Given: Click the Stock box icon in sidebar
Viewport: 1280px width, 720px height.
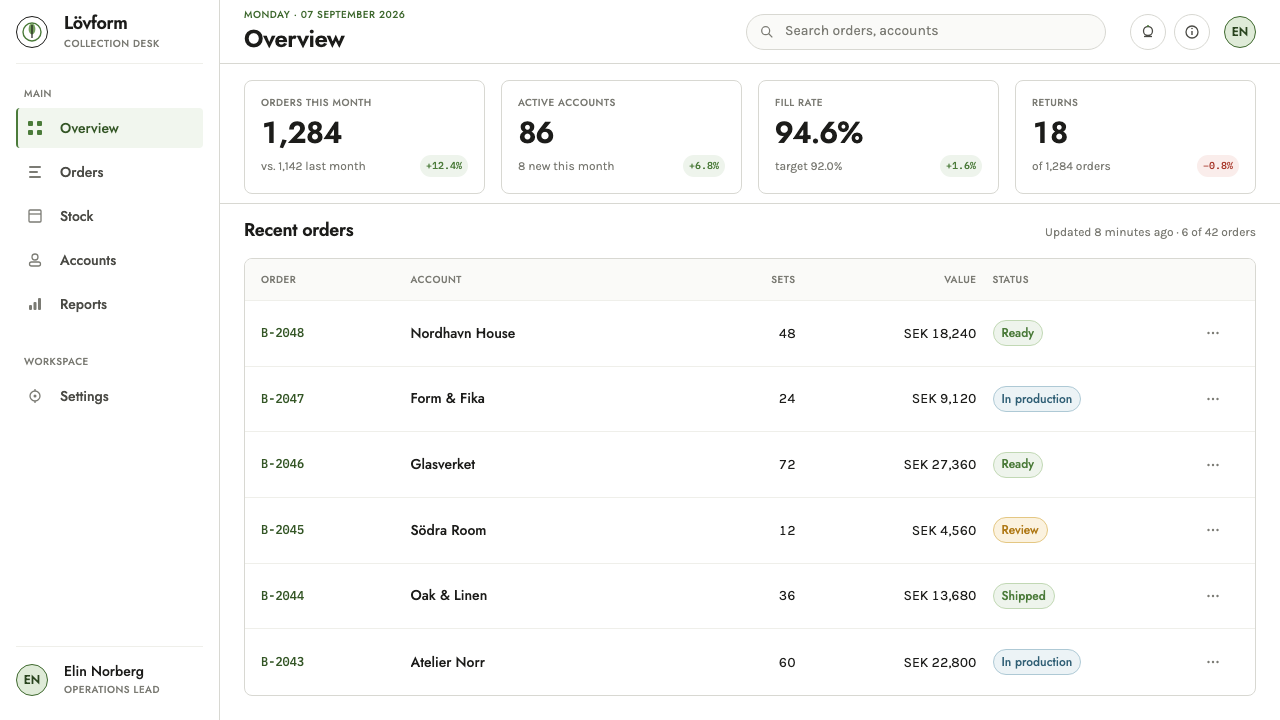Looking at the screenshot, I should (x=35, y=216).
